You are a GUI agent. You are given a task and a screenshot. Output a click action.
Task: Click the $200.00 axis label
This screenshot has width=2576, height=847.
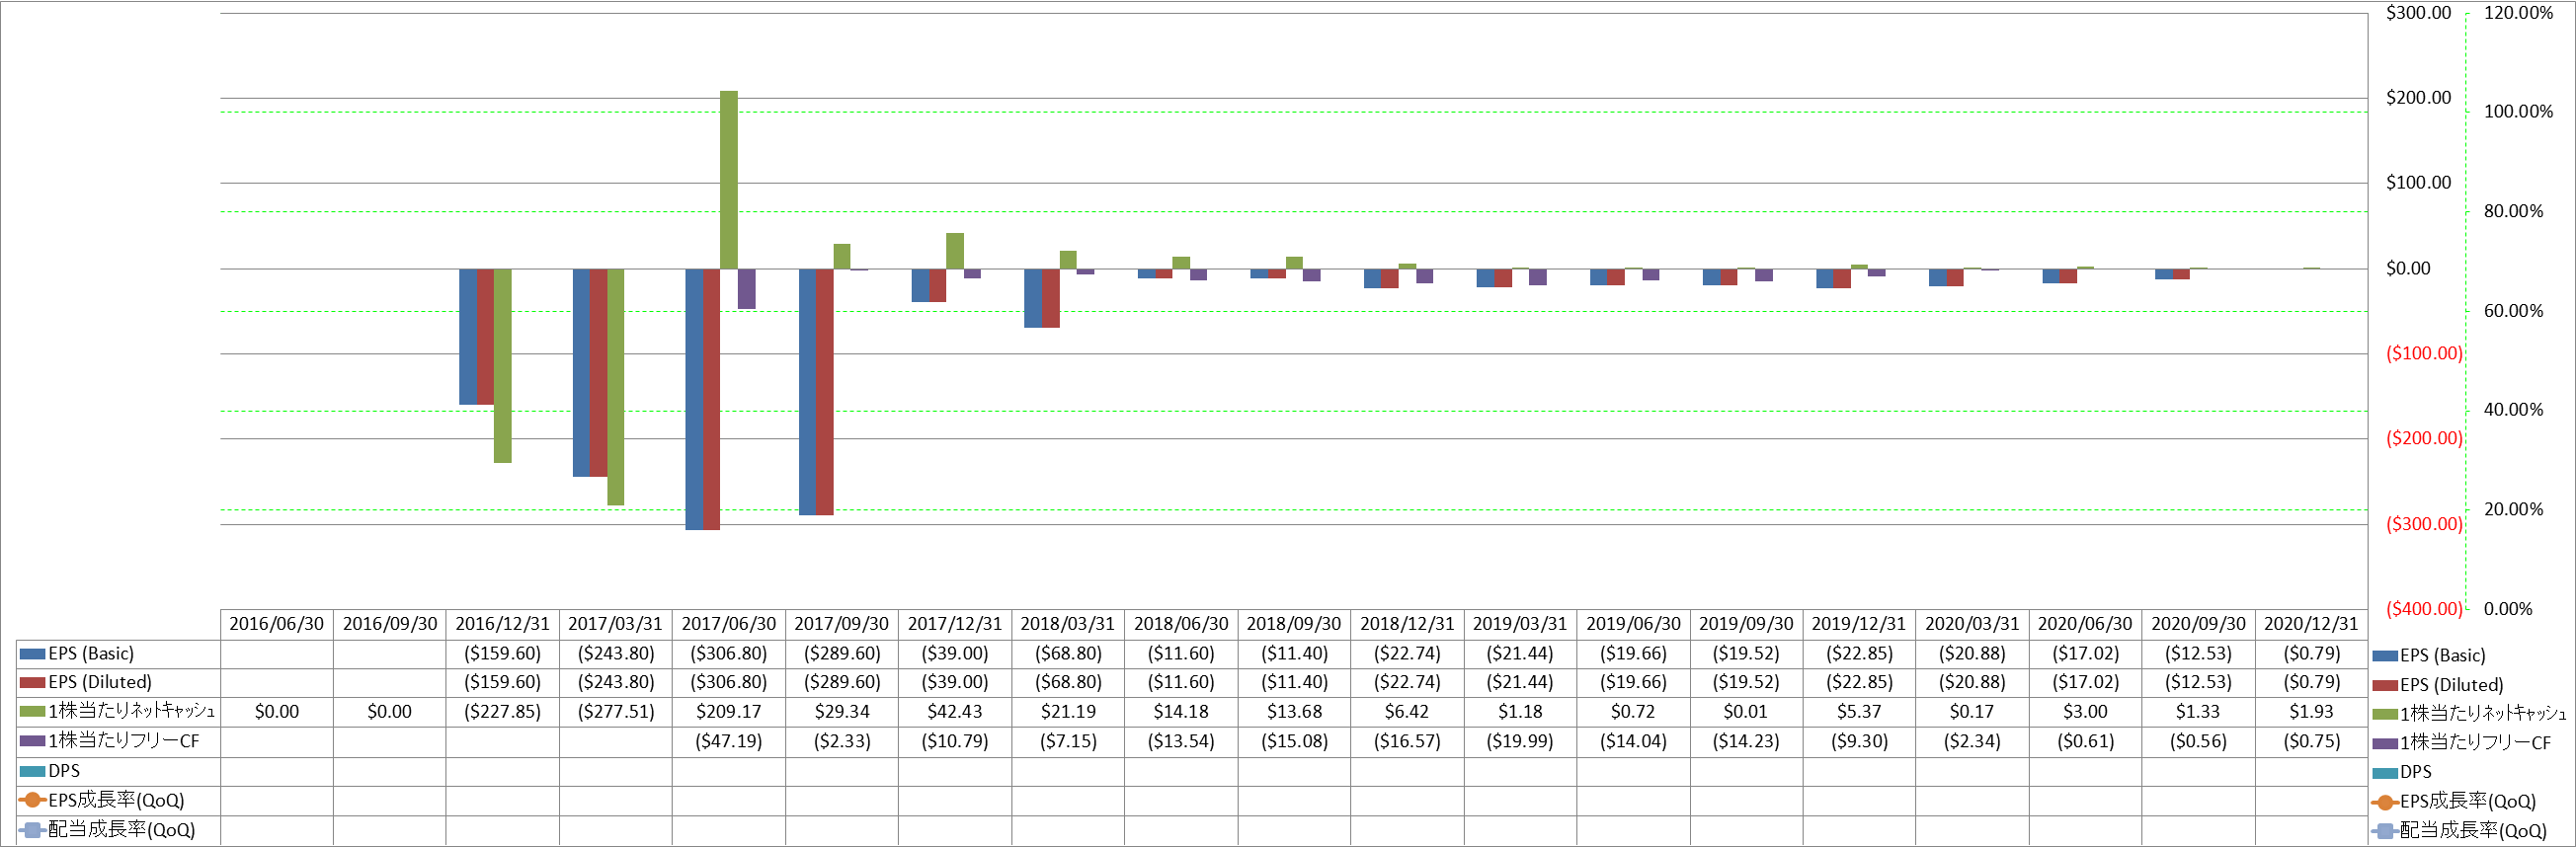(2418, 98)
